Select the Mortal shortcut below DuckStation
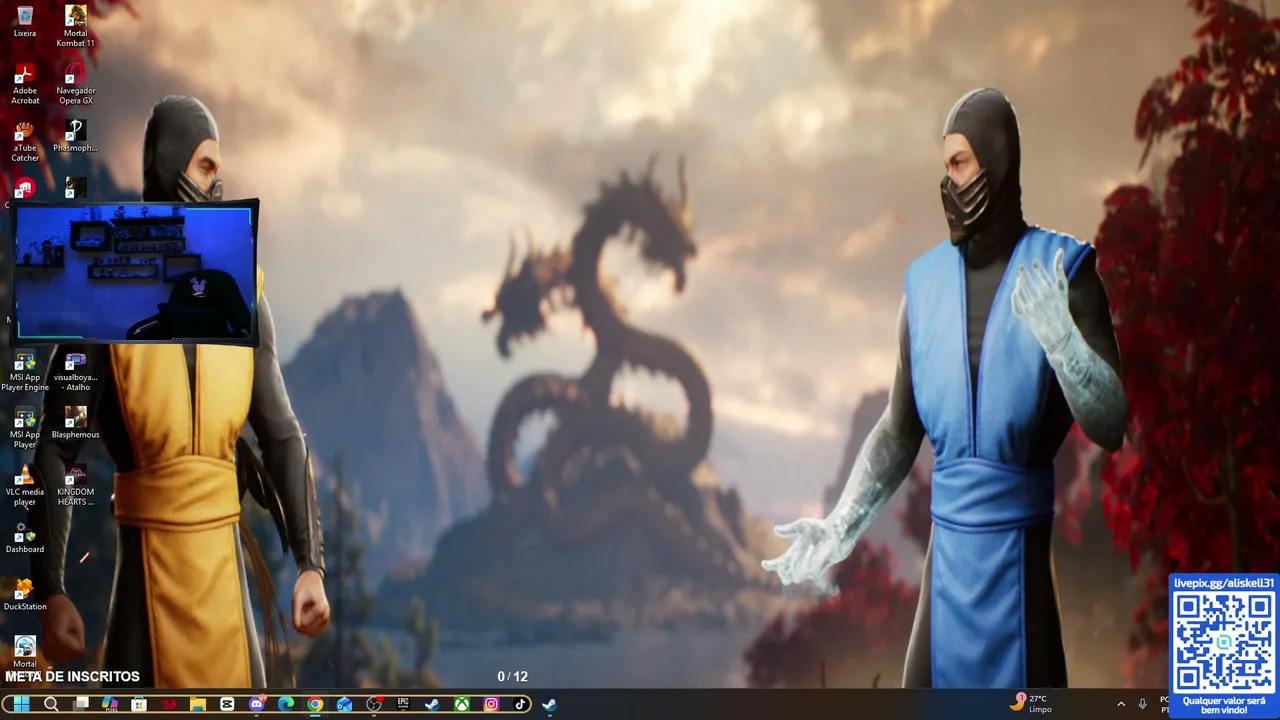Screen dimensions: 1280x720 tap(25, 652)
